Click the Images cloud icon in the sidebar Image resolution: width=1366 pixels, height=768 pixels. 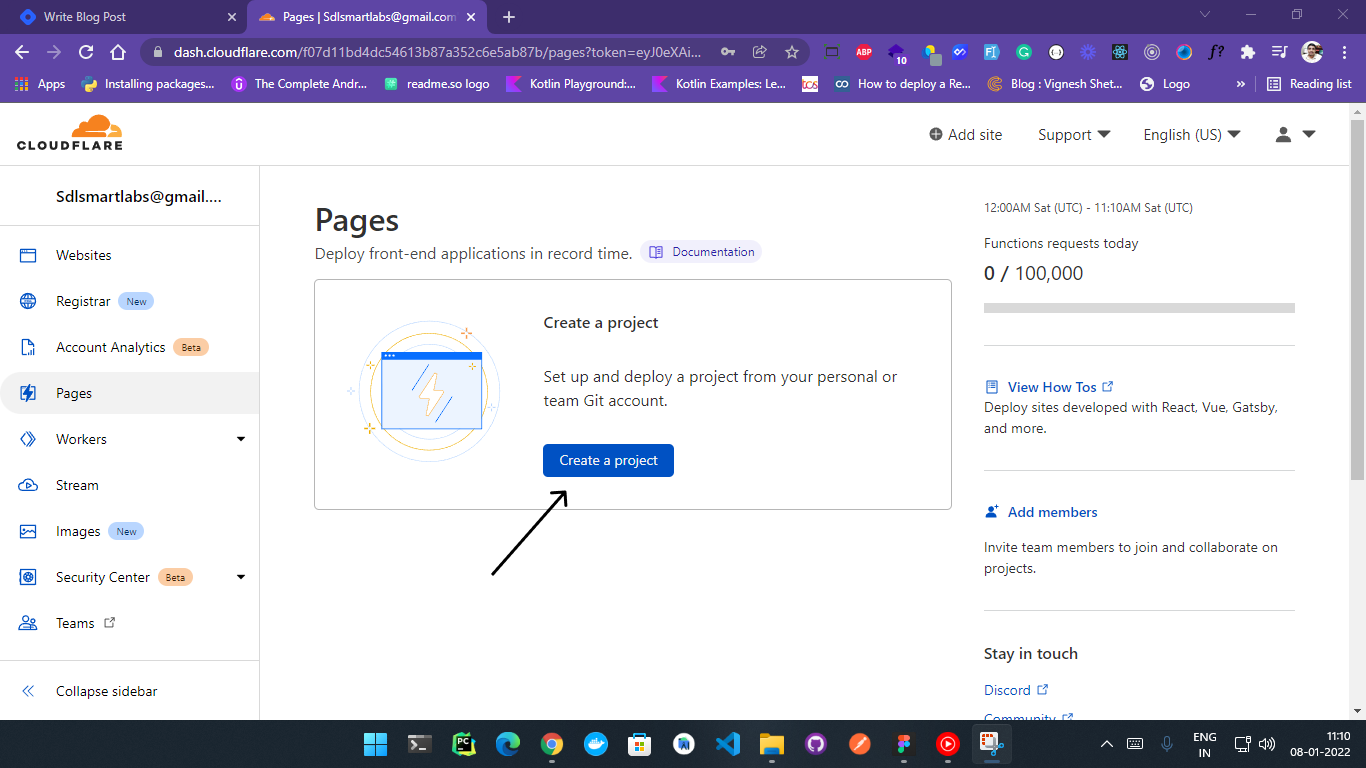[x=28, y=531]
